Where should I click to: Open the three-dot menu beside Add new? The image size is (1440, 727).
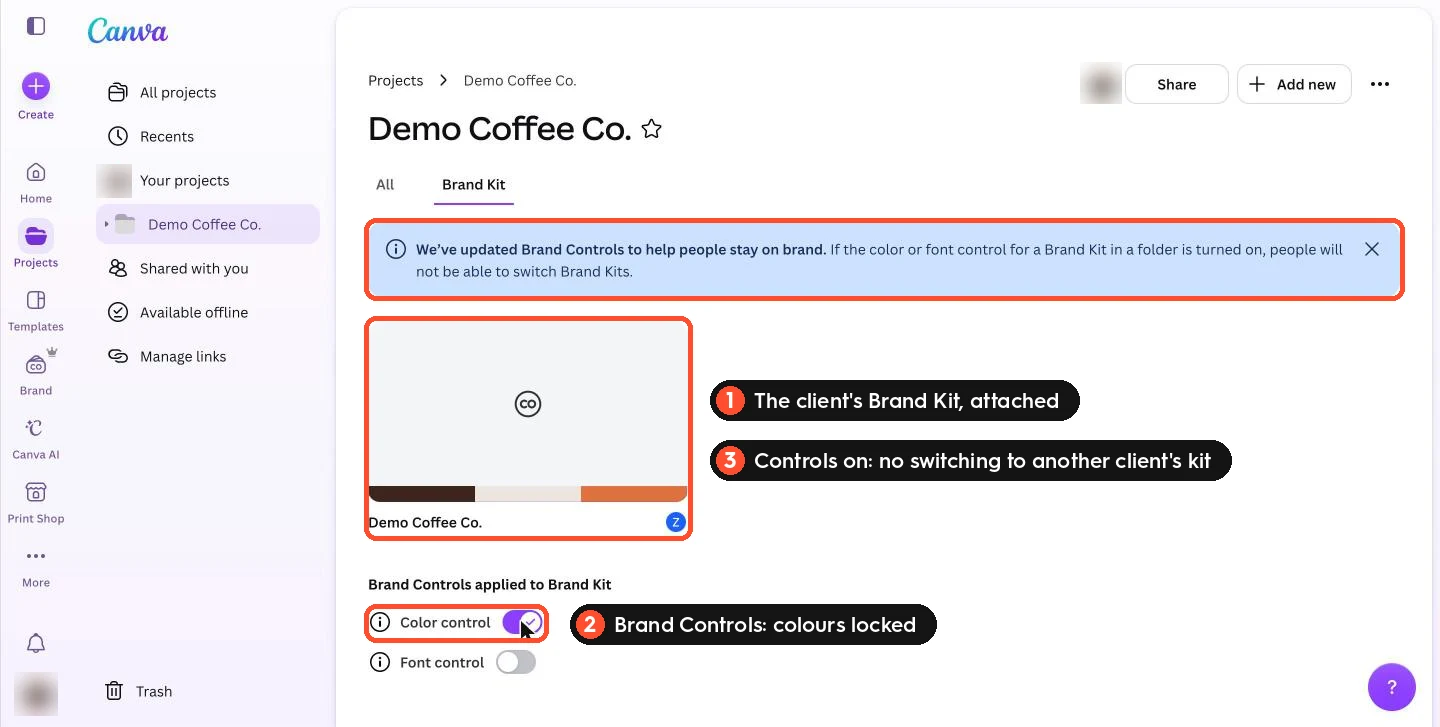point(1380,84)
